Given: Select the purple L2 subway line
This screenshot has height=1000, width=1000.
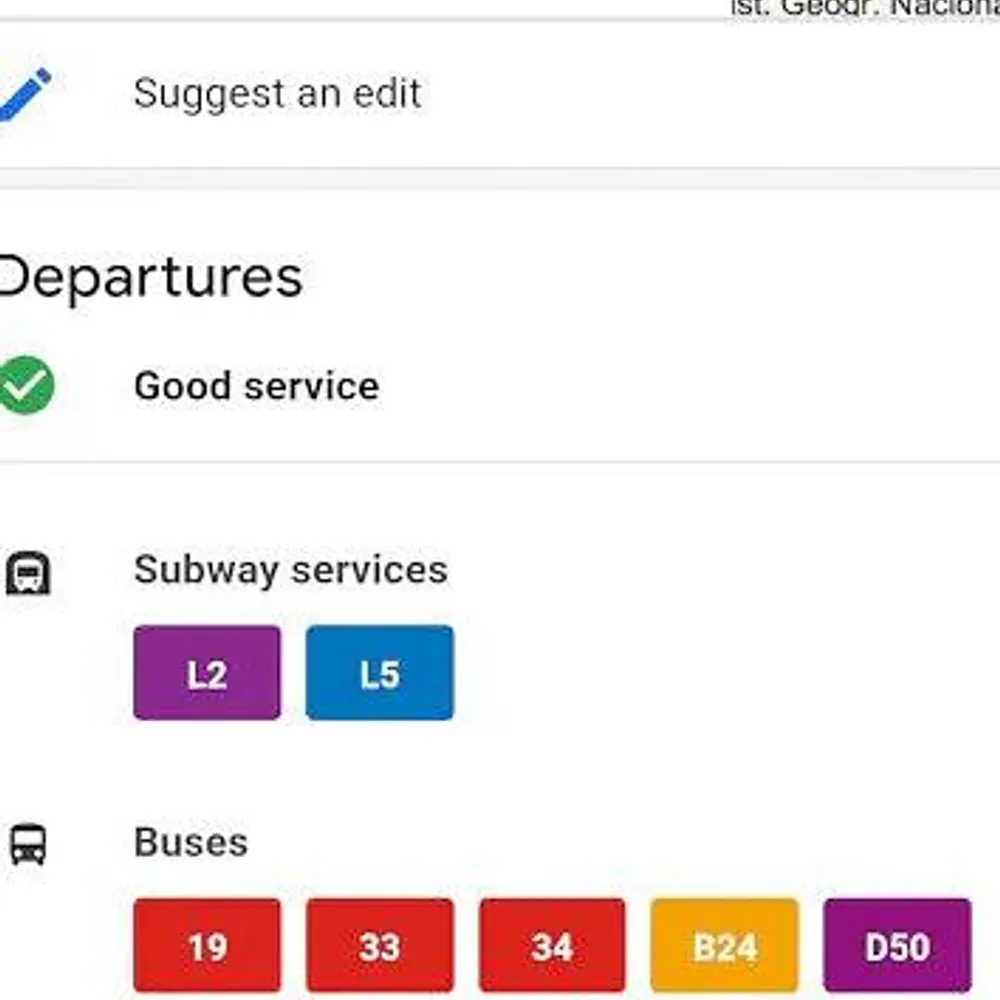Looking at the screenshot, I should 207,673.
